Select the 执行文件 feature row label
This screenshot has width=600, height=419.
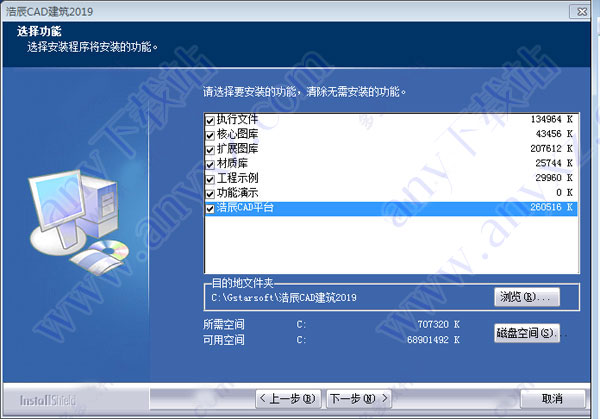pos(238,119)
